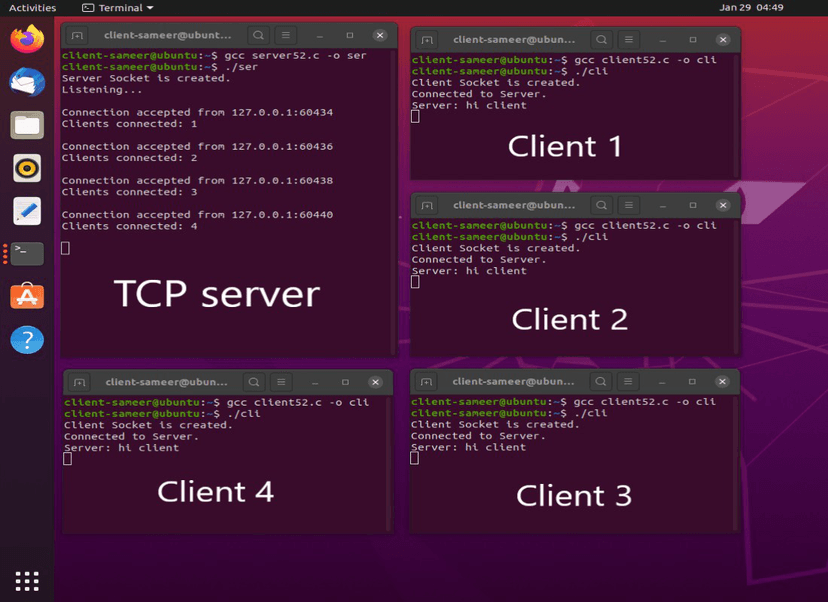Open a Terminal from the dock
828x602 pixels.
coord(25,254)
